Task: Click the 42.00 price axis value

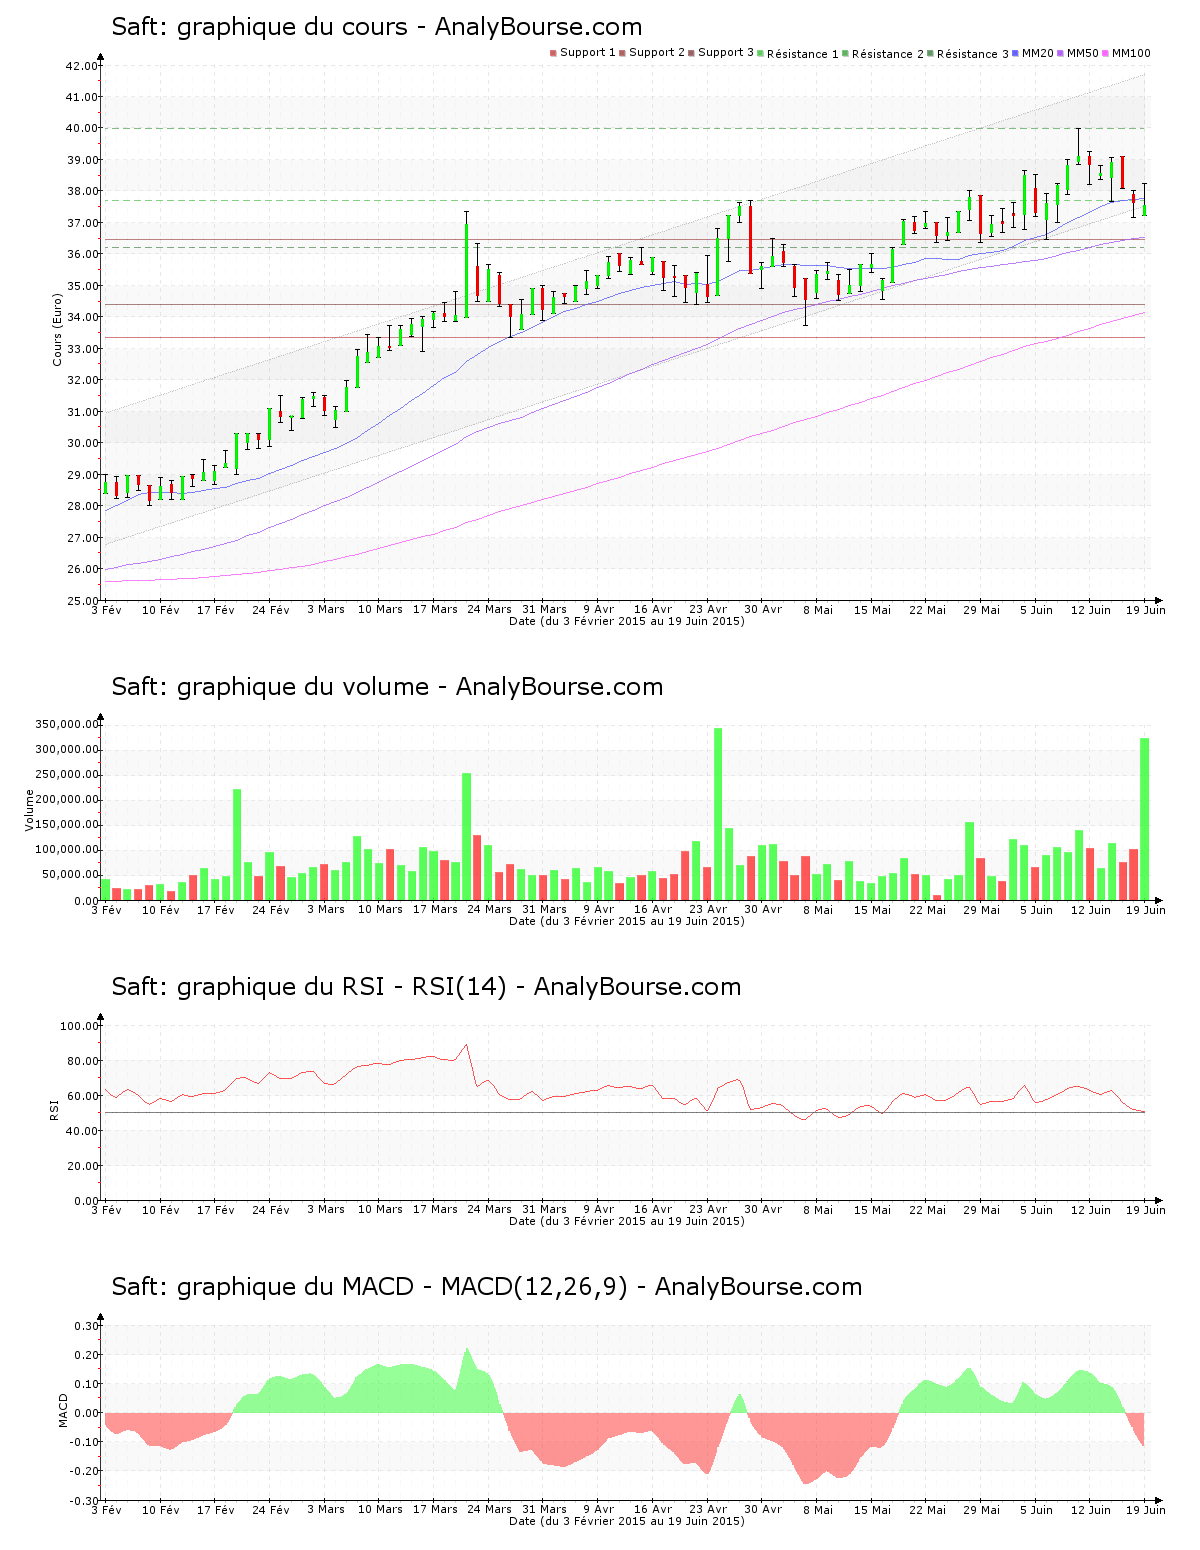Action: click(x=83, y=66)
